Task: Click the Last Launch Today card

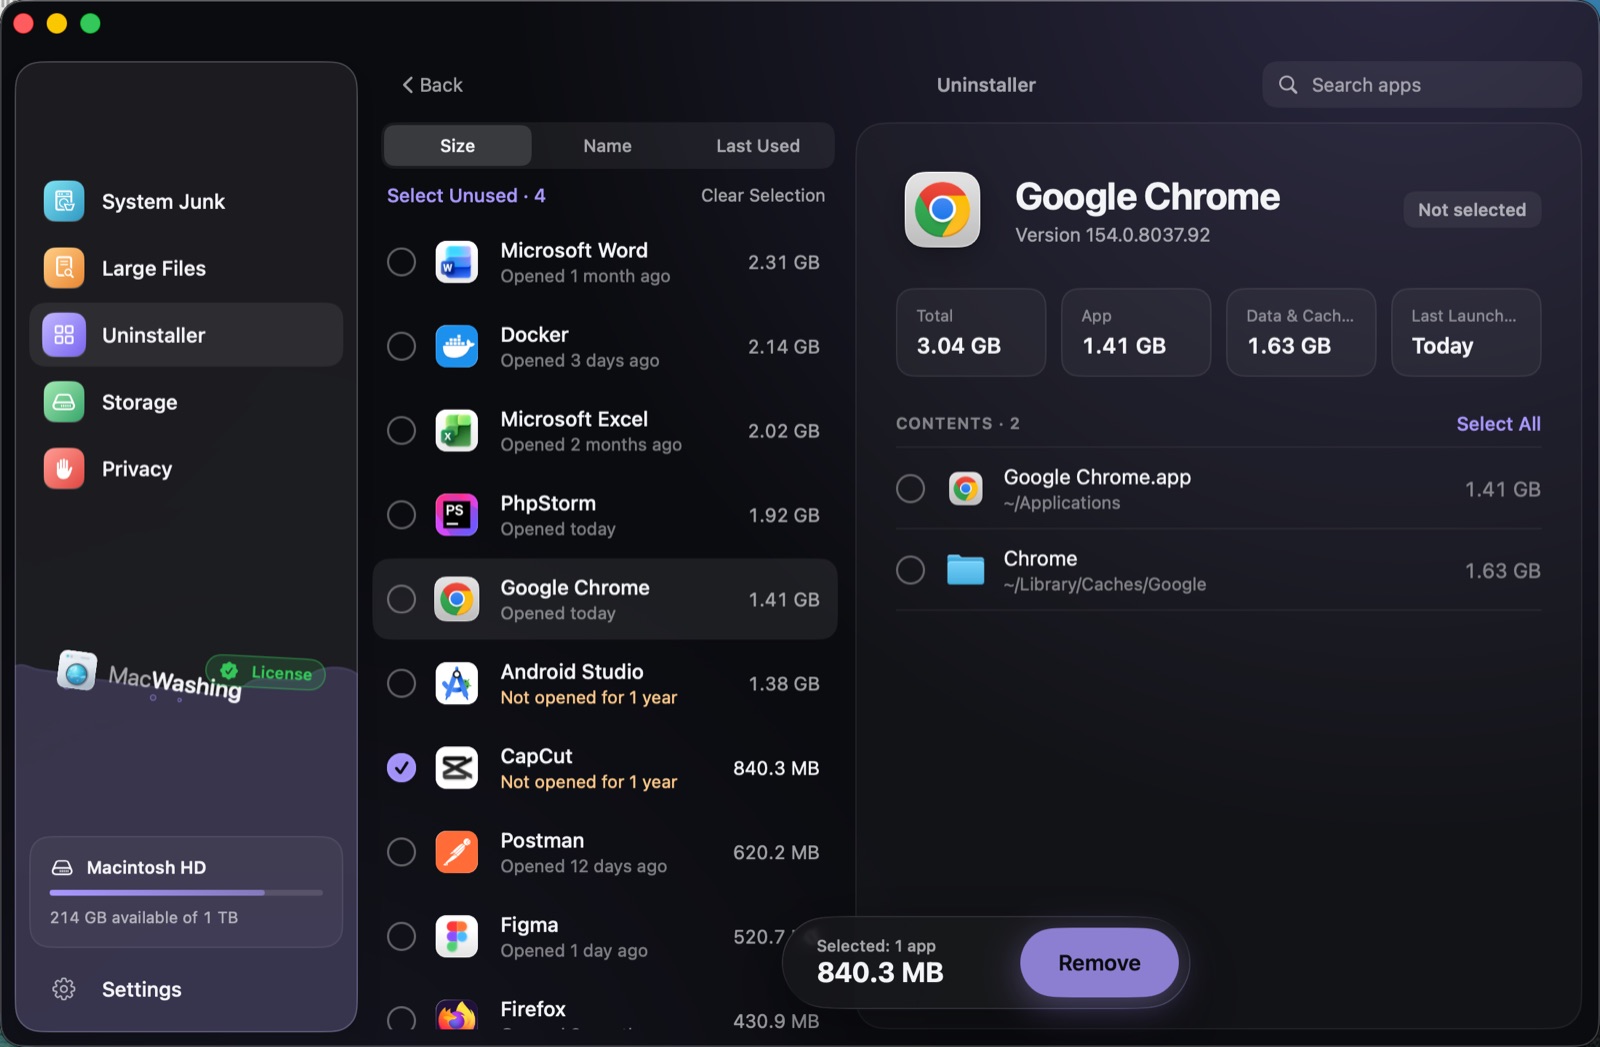Action: pyautogui.click(x=1466, y=333)
